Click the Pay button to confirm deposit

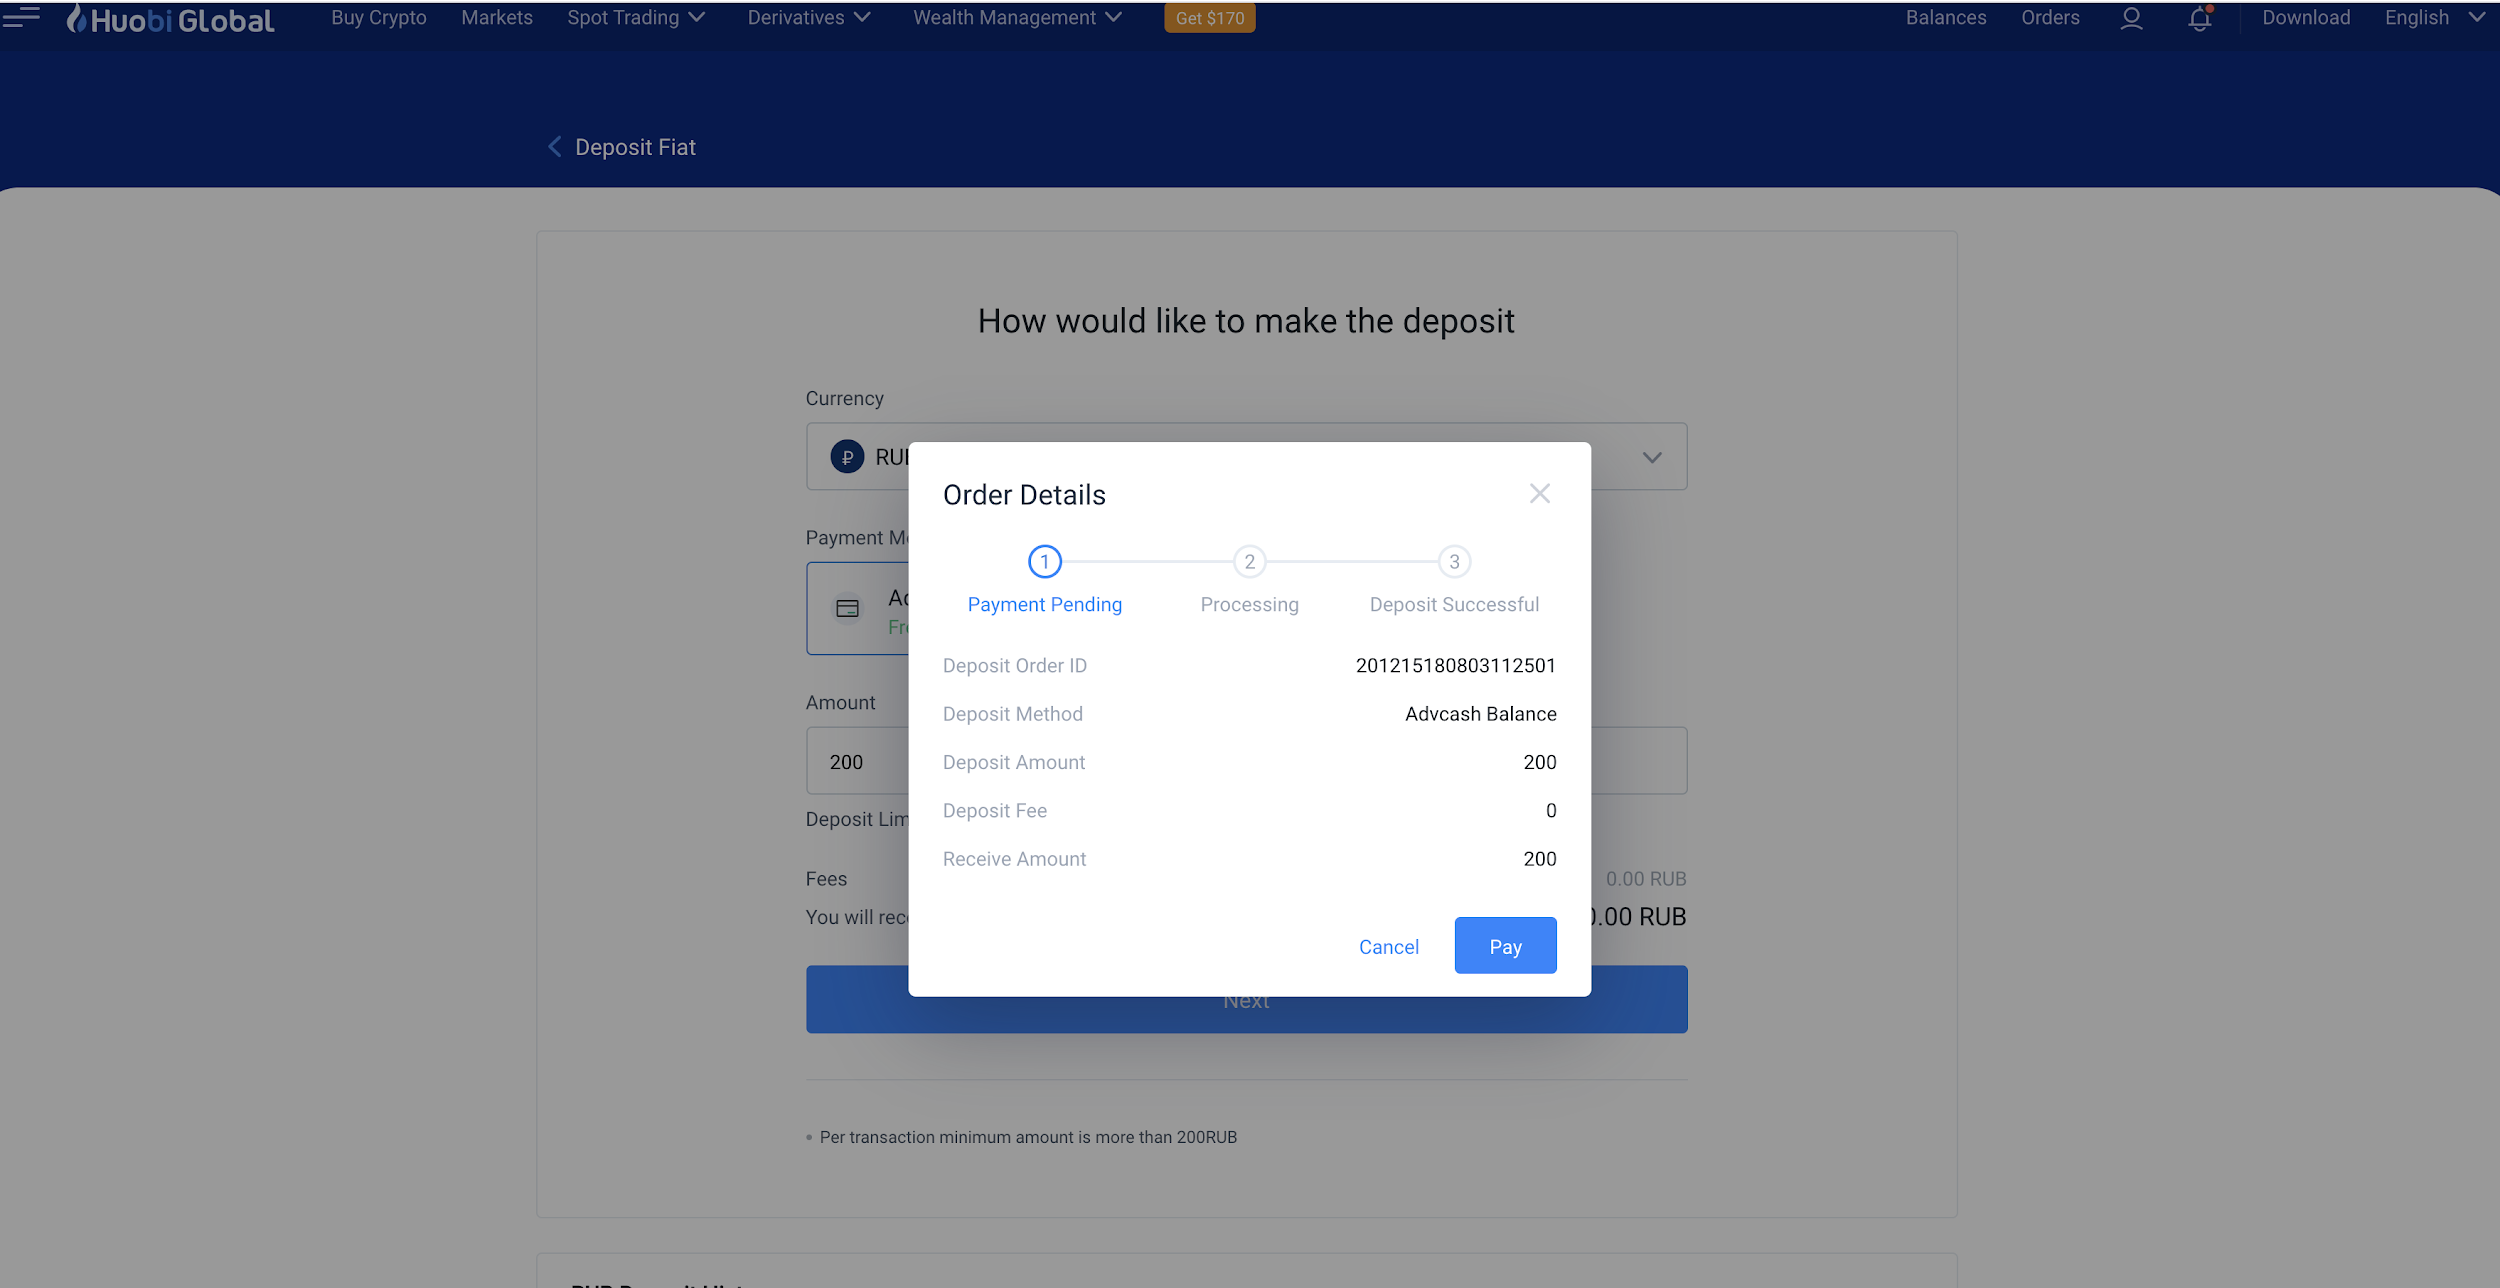coord(1505,945)
